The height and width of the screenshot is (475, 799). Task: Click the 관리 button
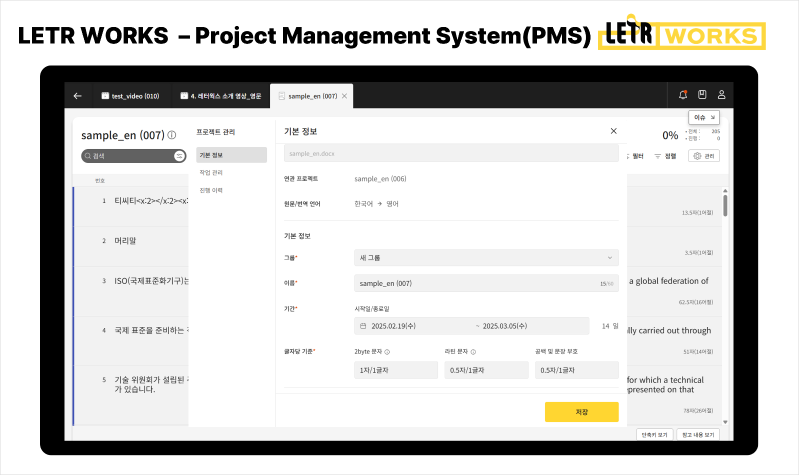(x=704, y=156)
